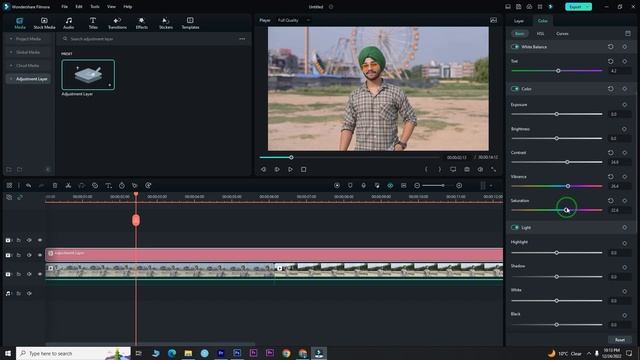This screenshot has height=360, width=640.
Task: Click the voiceover microphone icon in timeline toolbar
Action: point(364,185)
